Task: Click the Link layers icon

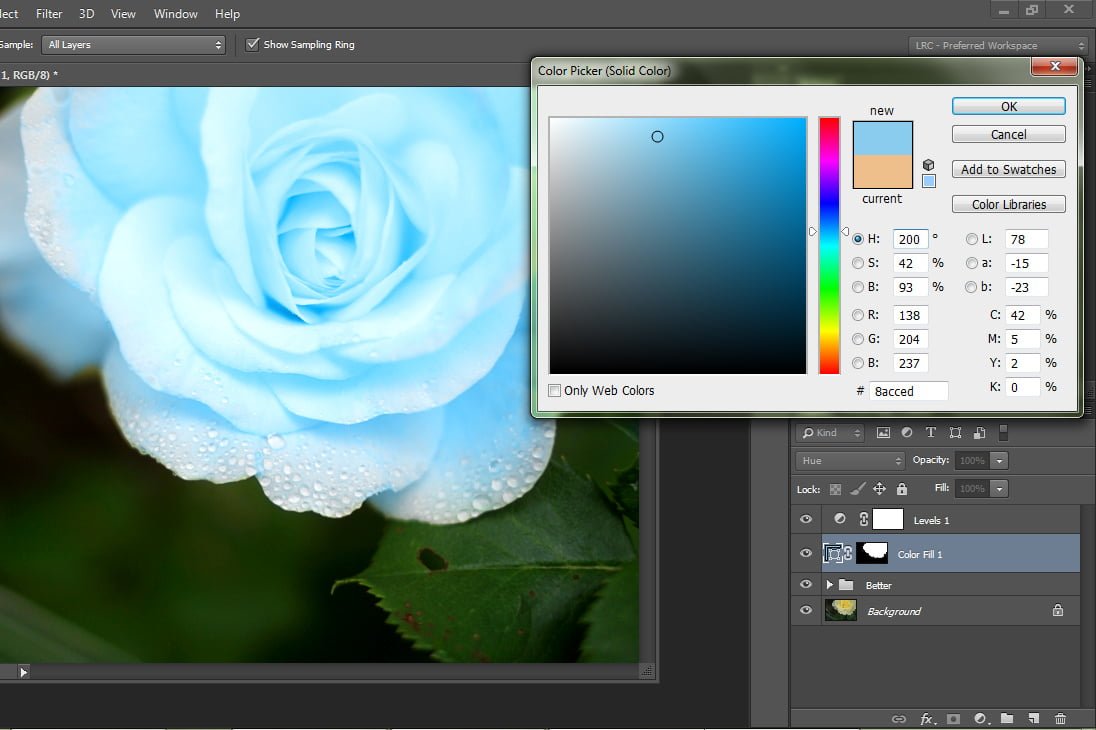Action: tap(899, 719)
